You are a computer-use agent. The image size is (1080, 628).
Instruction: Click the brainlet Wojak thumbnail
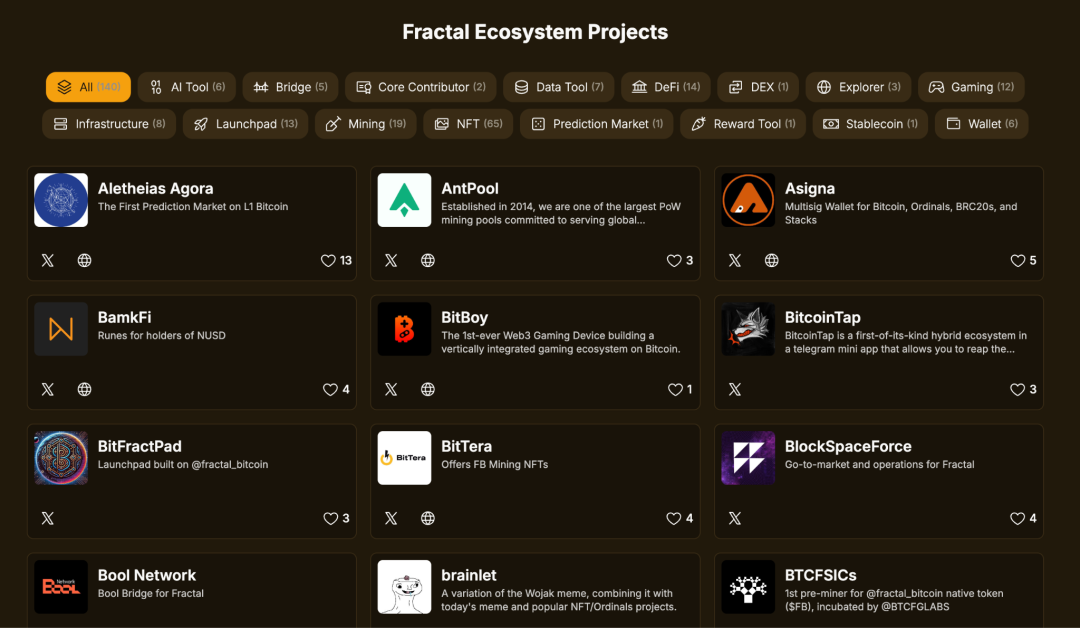pos(404,587)
